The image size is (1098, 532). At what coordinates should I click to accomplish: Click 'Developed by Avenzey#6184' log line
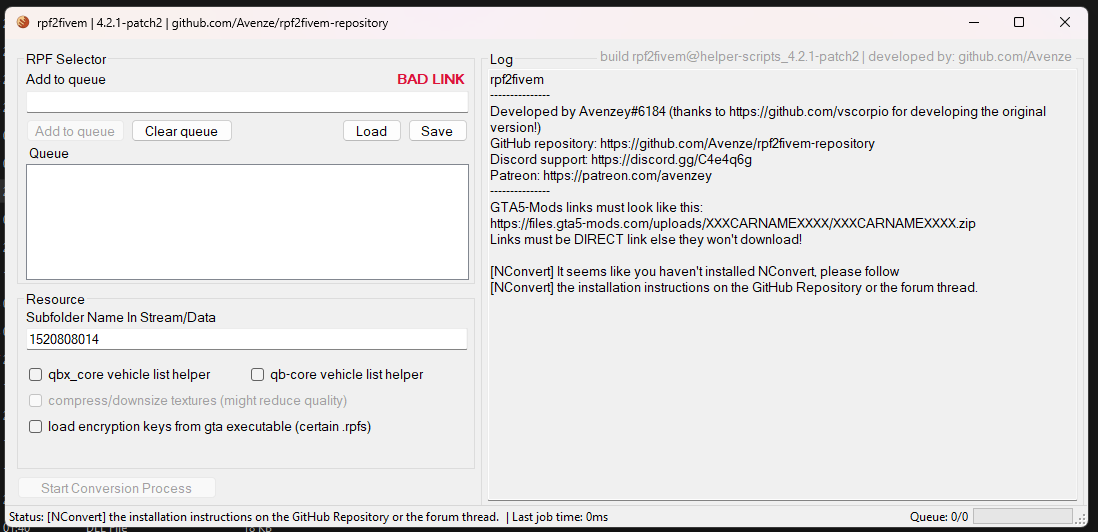[x=767, y=119]
